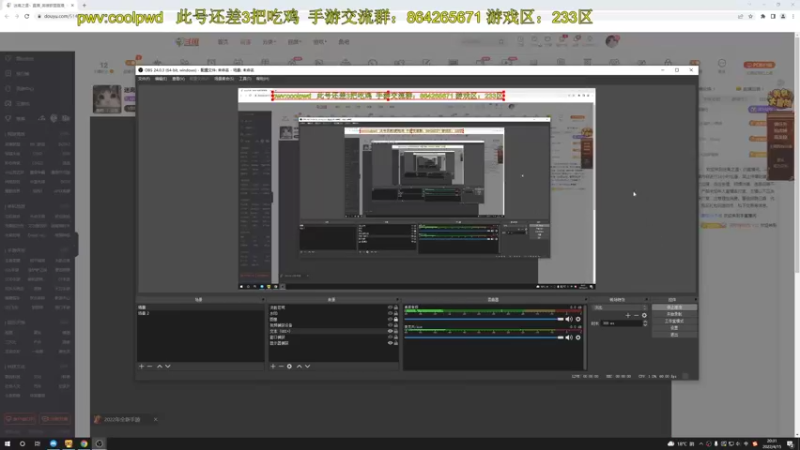This screenshot has height=450, width=800.
Task: Open transition properties gear icon
Action: pyautogui.click(x=644, y=315)
